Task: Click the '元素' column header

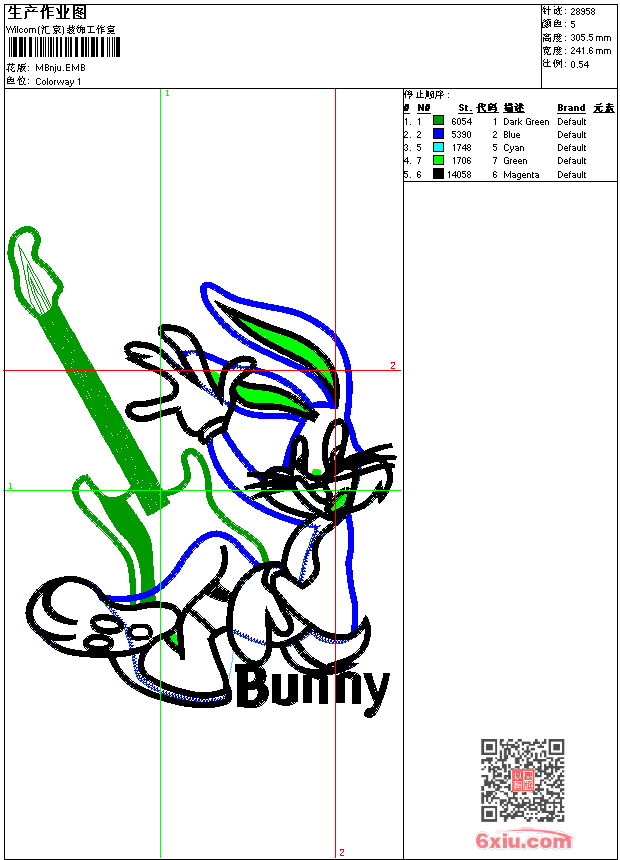Action: point(604,108)
